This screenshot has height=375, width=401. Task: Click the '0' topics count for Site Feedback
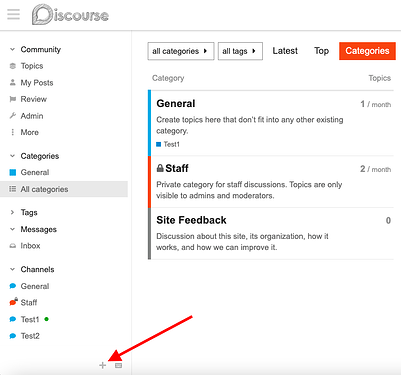388,220
